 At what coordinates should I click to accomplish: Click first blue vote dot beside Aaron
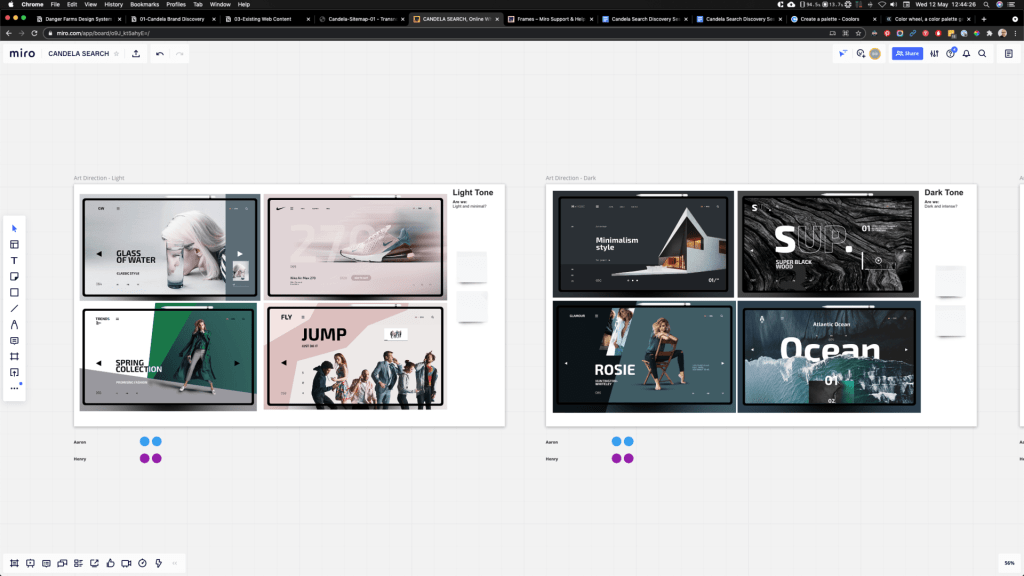pos(145,441)
